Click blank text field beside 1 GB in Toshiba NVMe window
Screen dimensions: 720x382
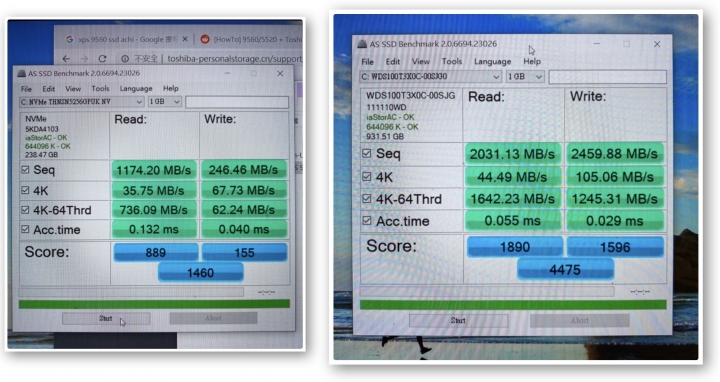[x=237, y=102]
